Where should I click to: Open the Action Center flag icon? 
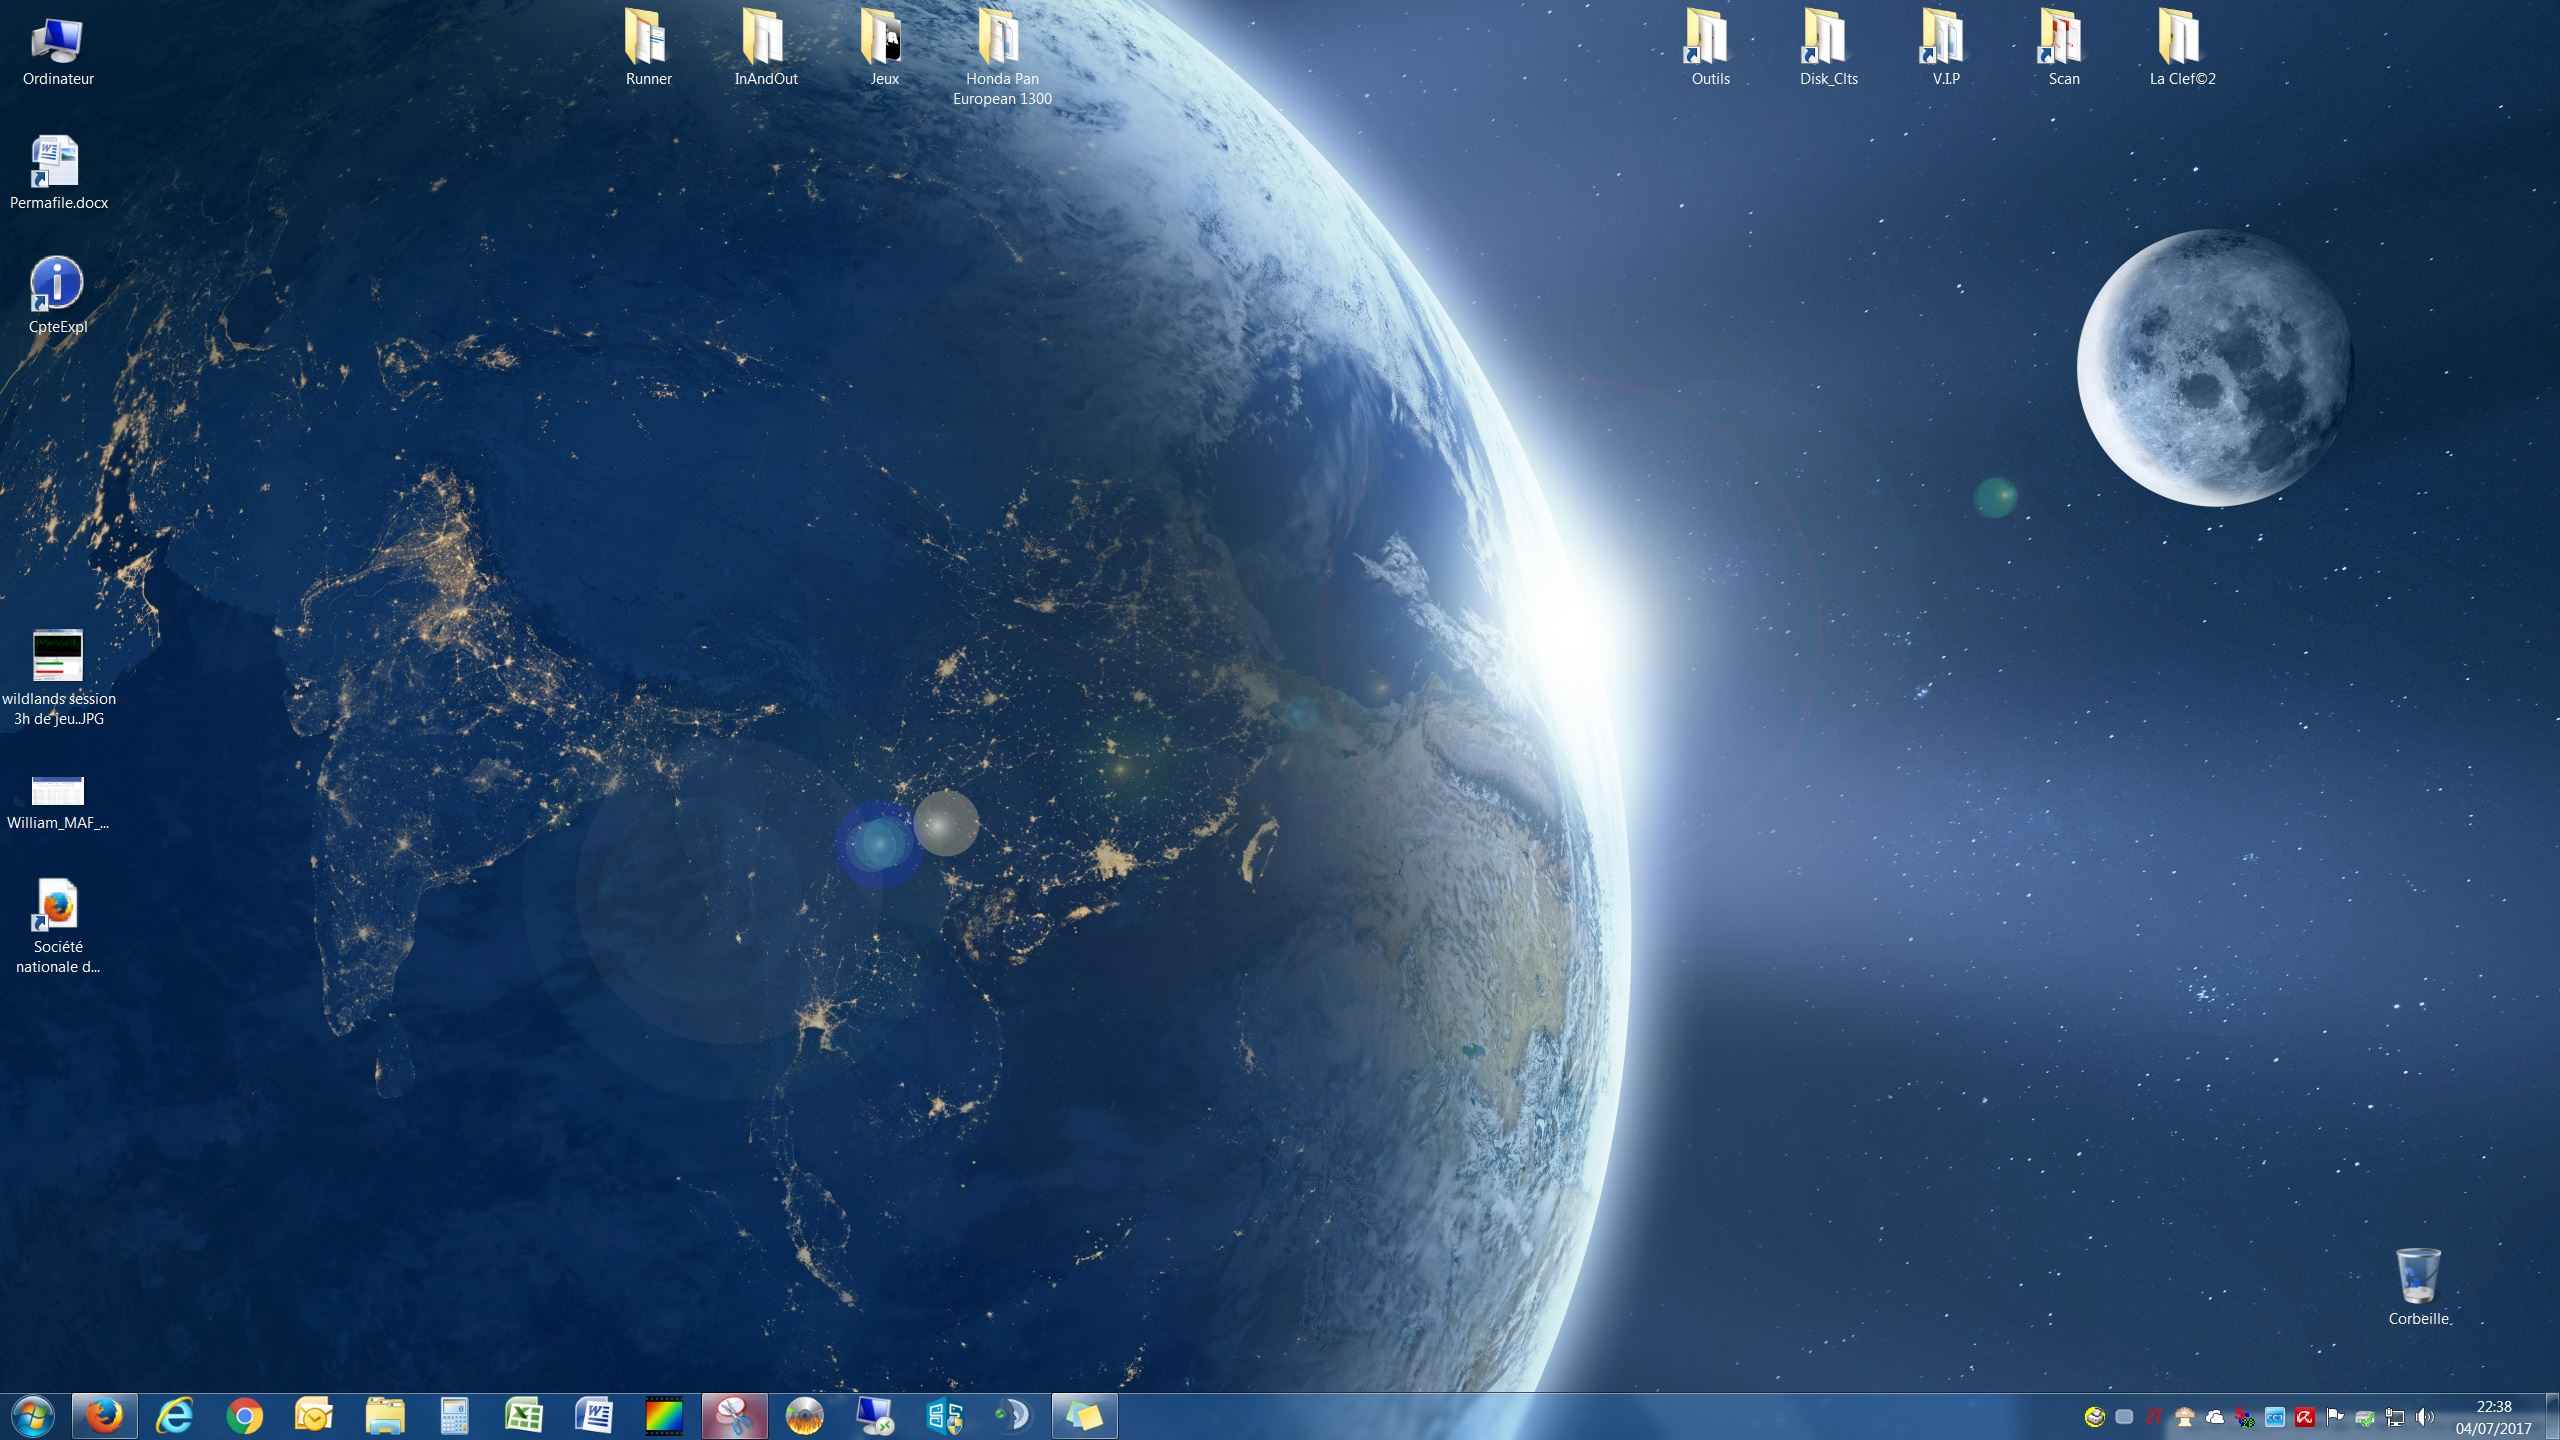[2335, 1417]
